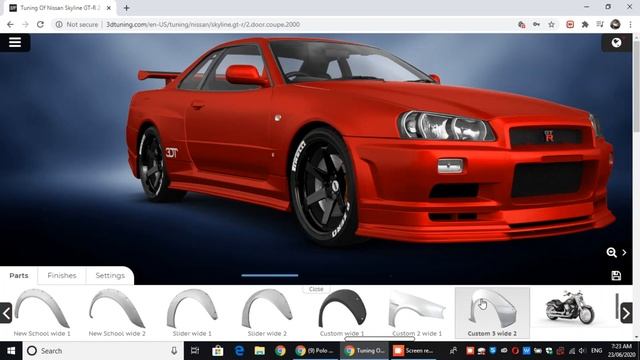Choose the Slider wide 1 fender
This screenshot has height=360, width=640.
pos(192,313)
